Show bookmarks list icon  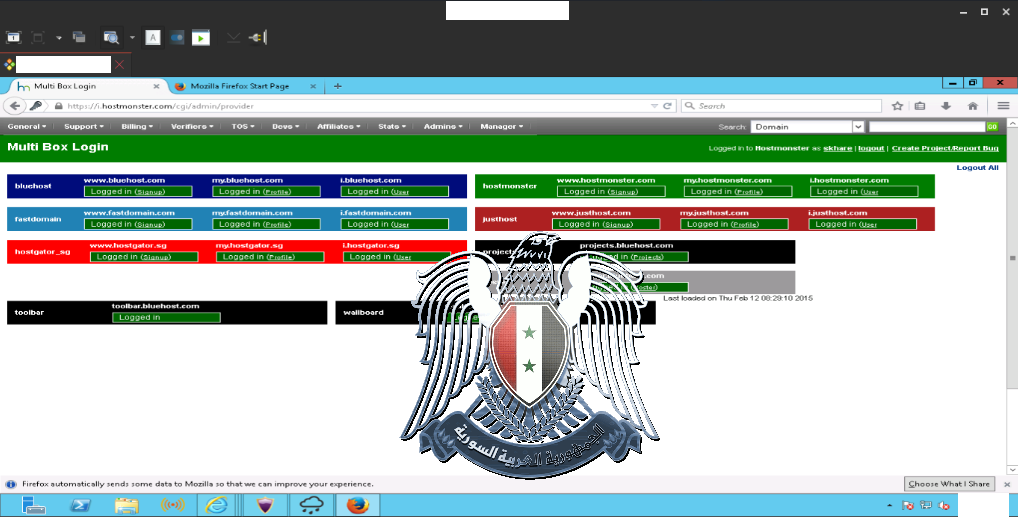920,106
